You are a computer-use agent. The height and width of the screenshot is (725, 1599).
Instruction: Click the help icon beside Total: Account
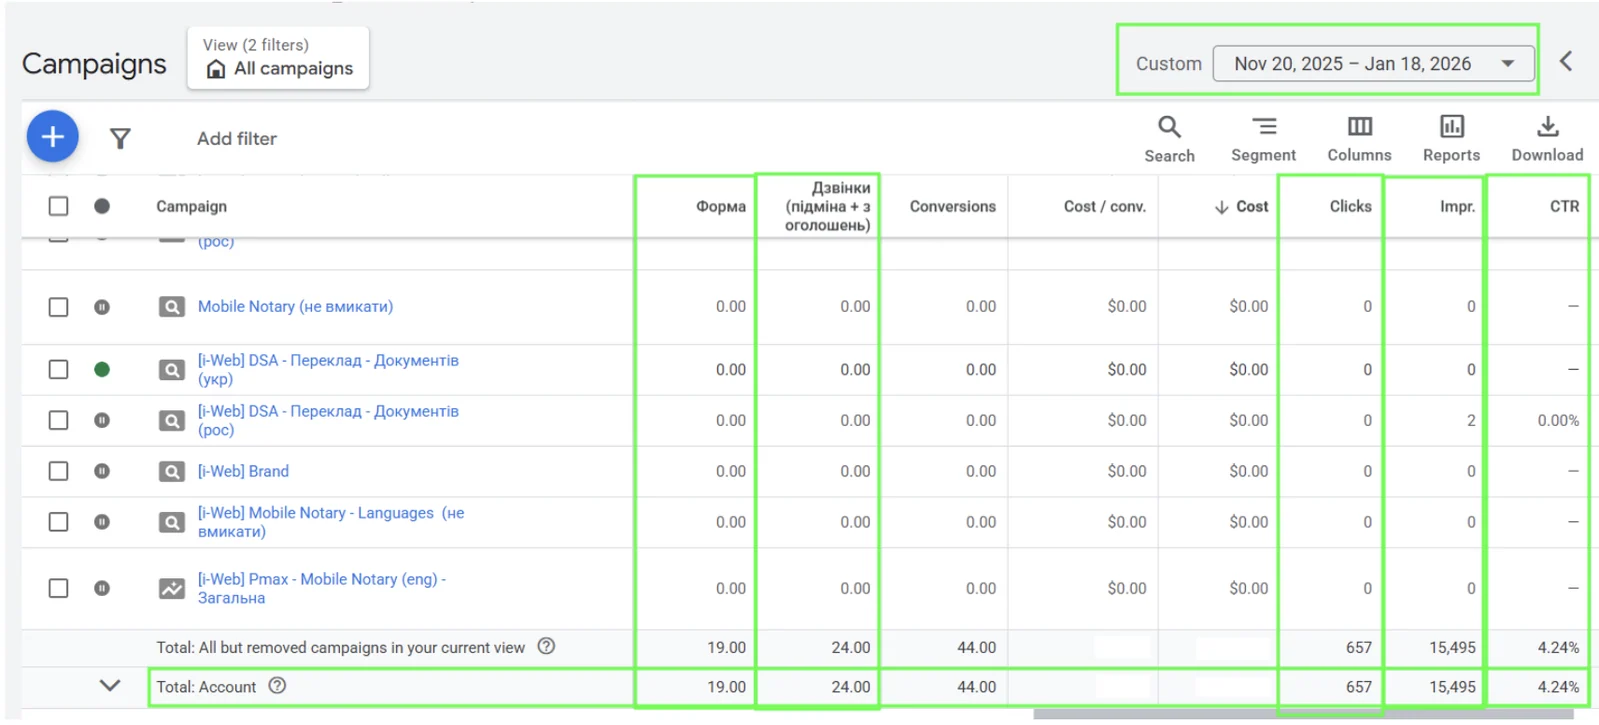click(278, 686)
